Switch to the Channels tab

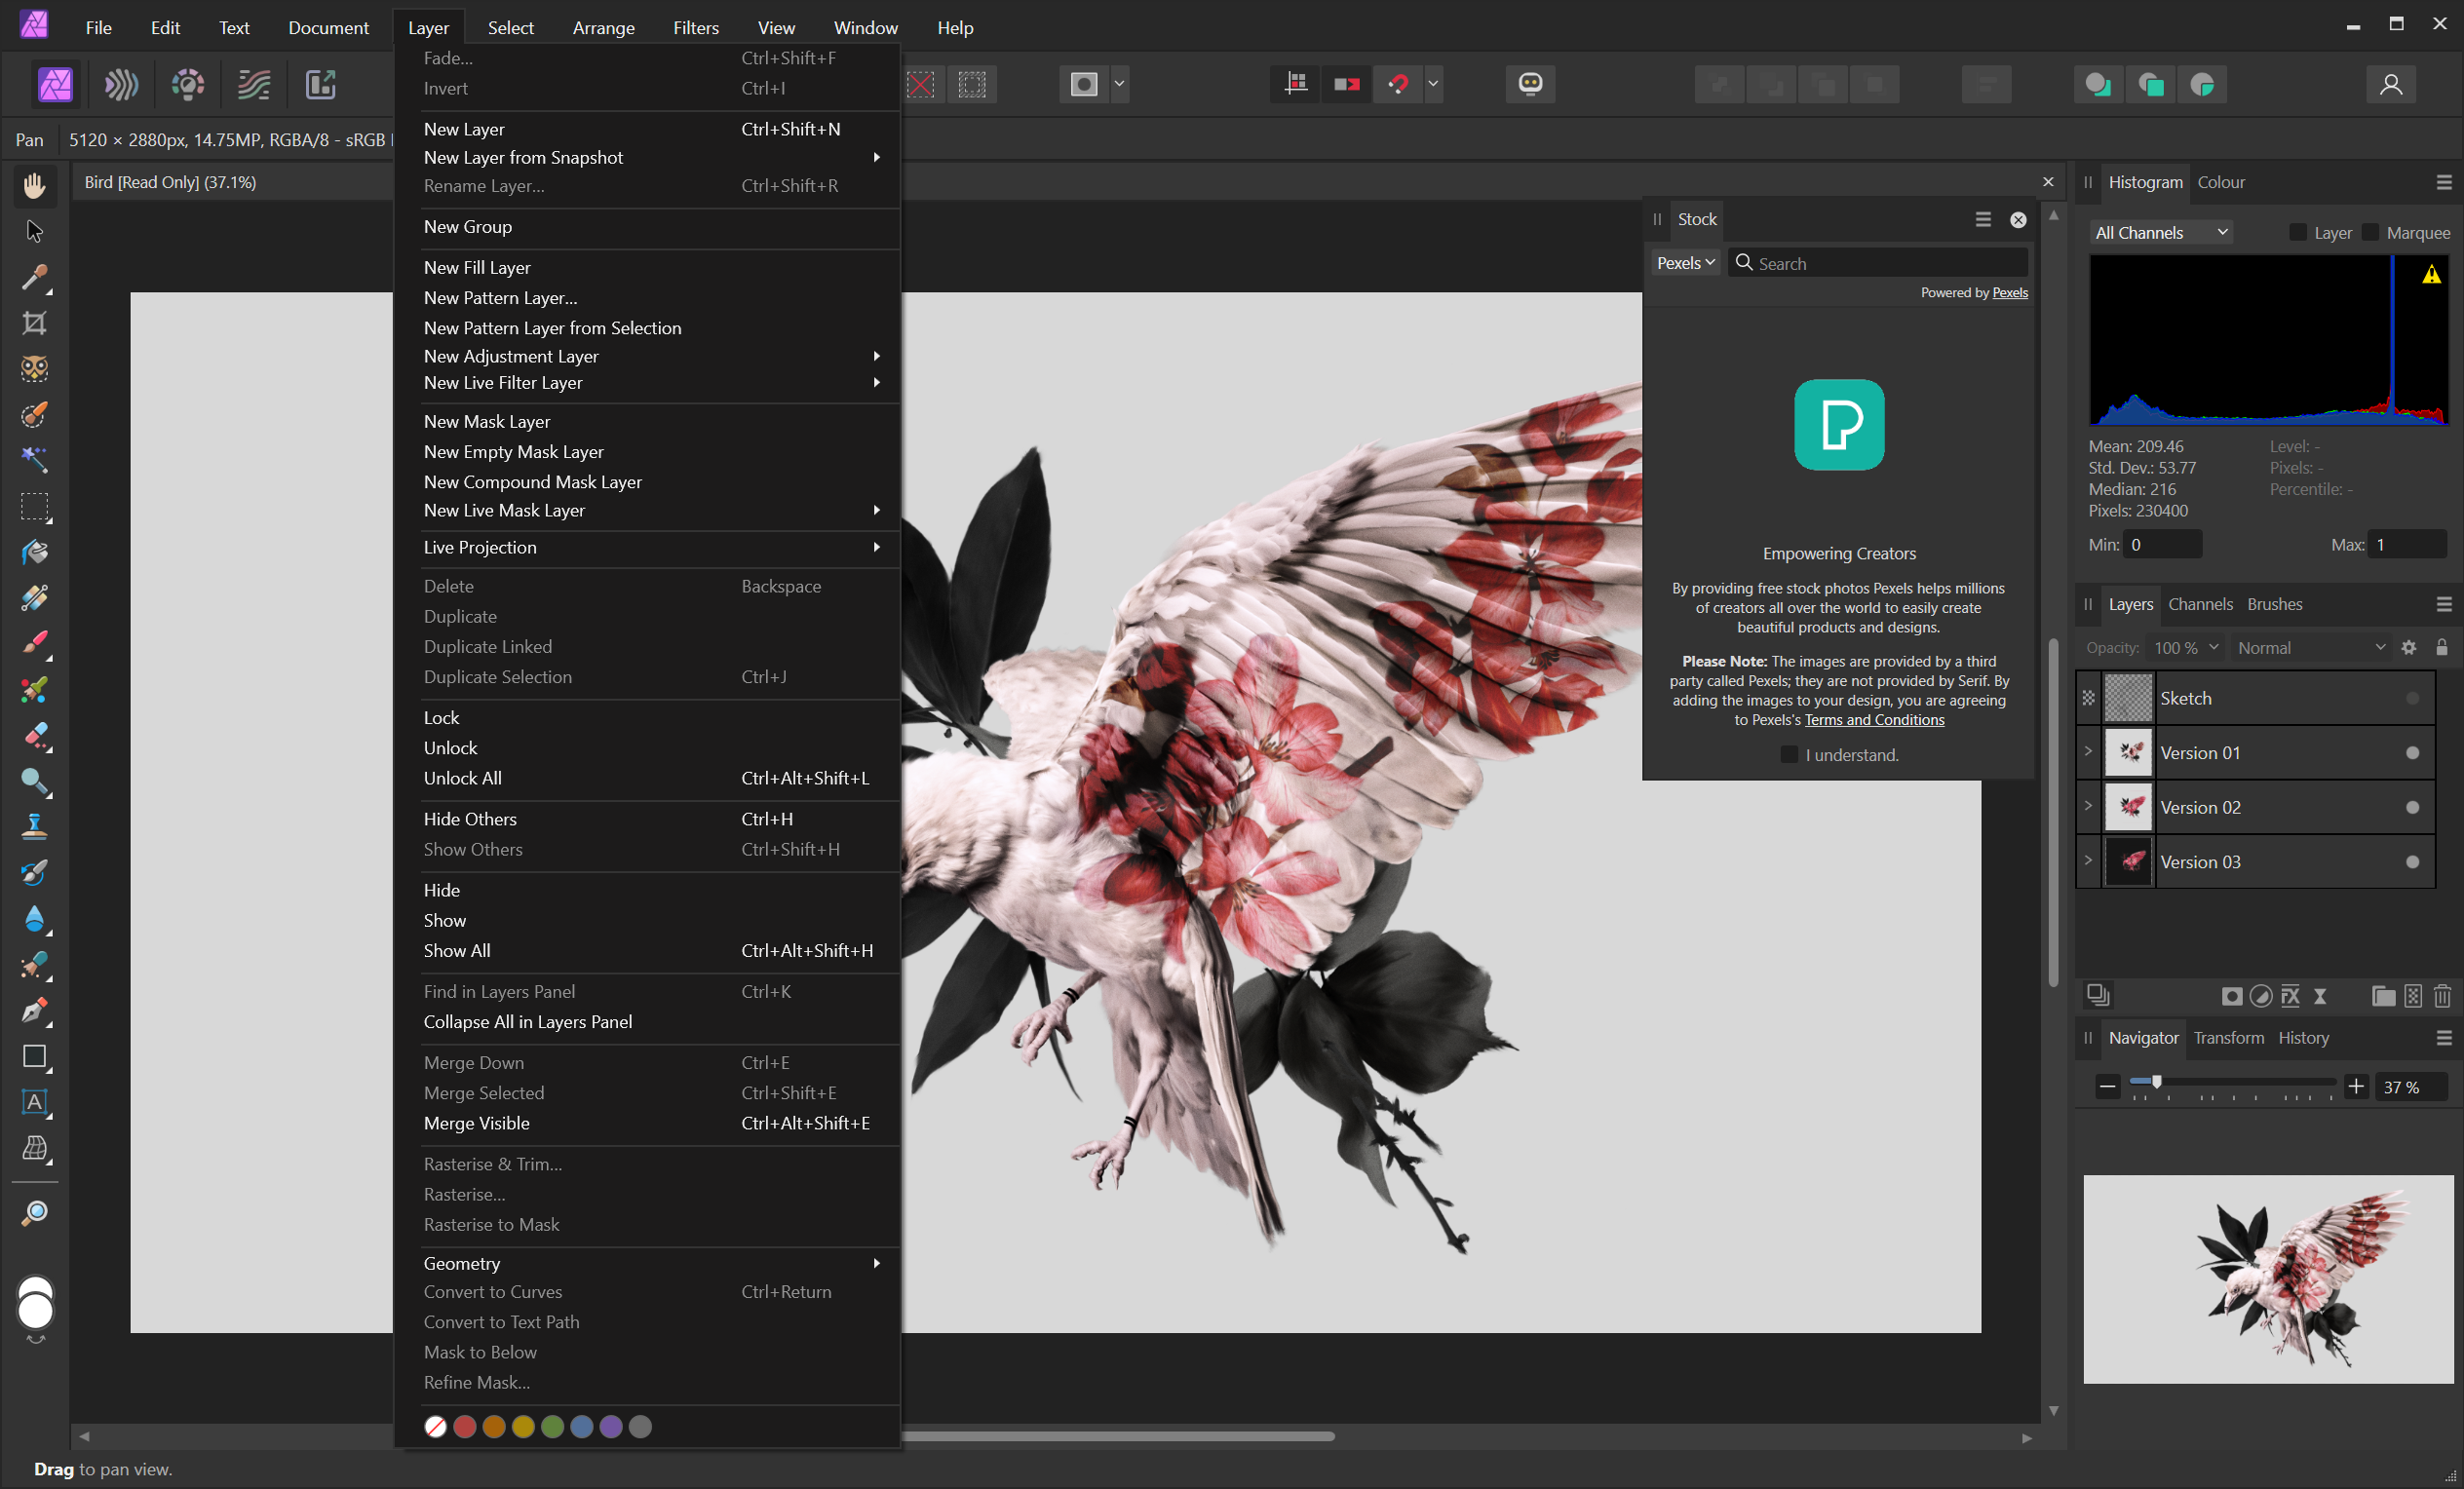2199,604
